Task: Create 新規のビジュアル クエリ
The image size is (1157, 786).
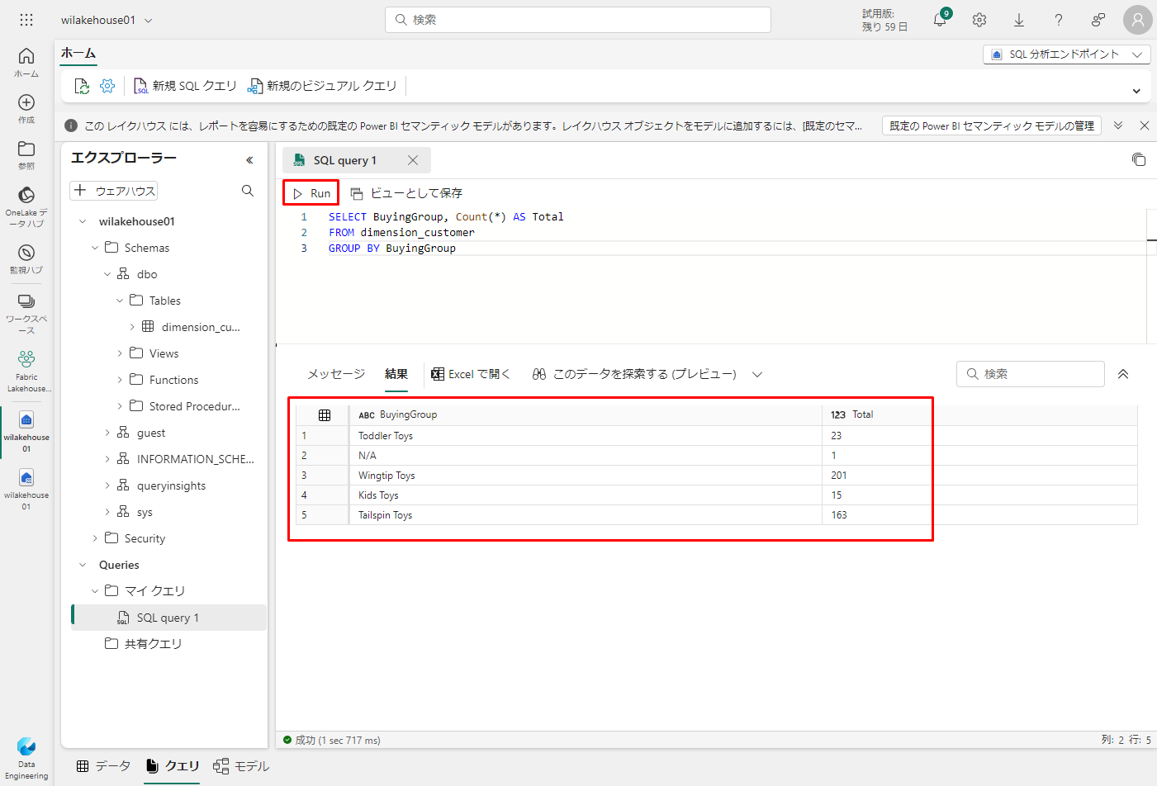Action: coord(322,86)
